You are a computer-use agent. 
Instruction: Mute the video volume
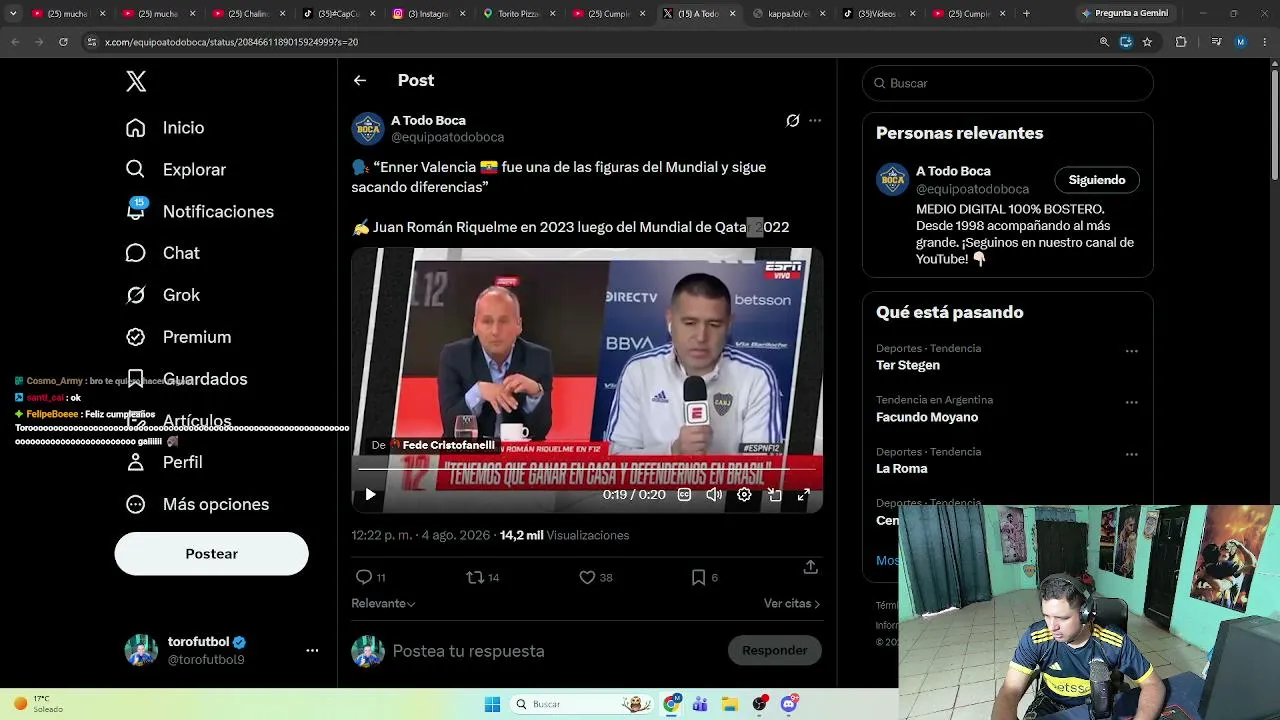714,494
